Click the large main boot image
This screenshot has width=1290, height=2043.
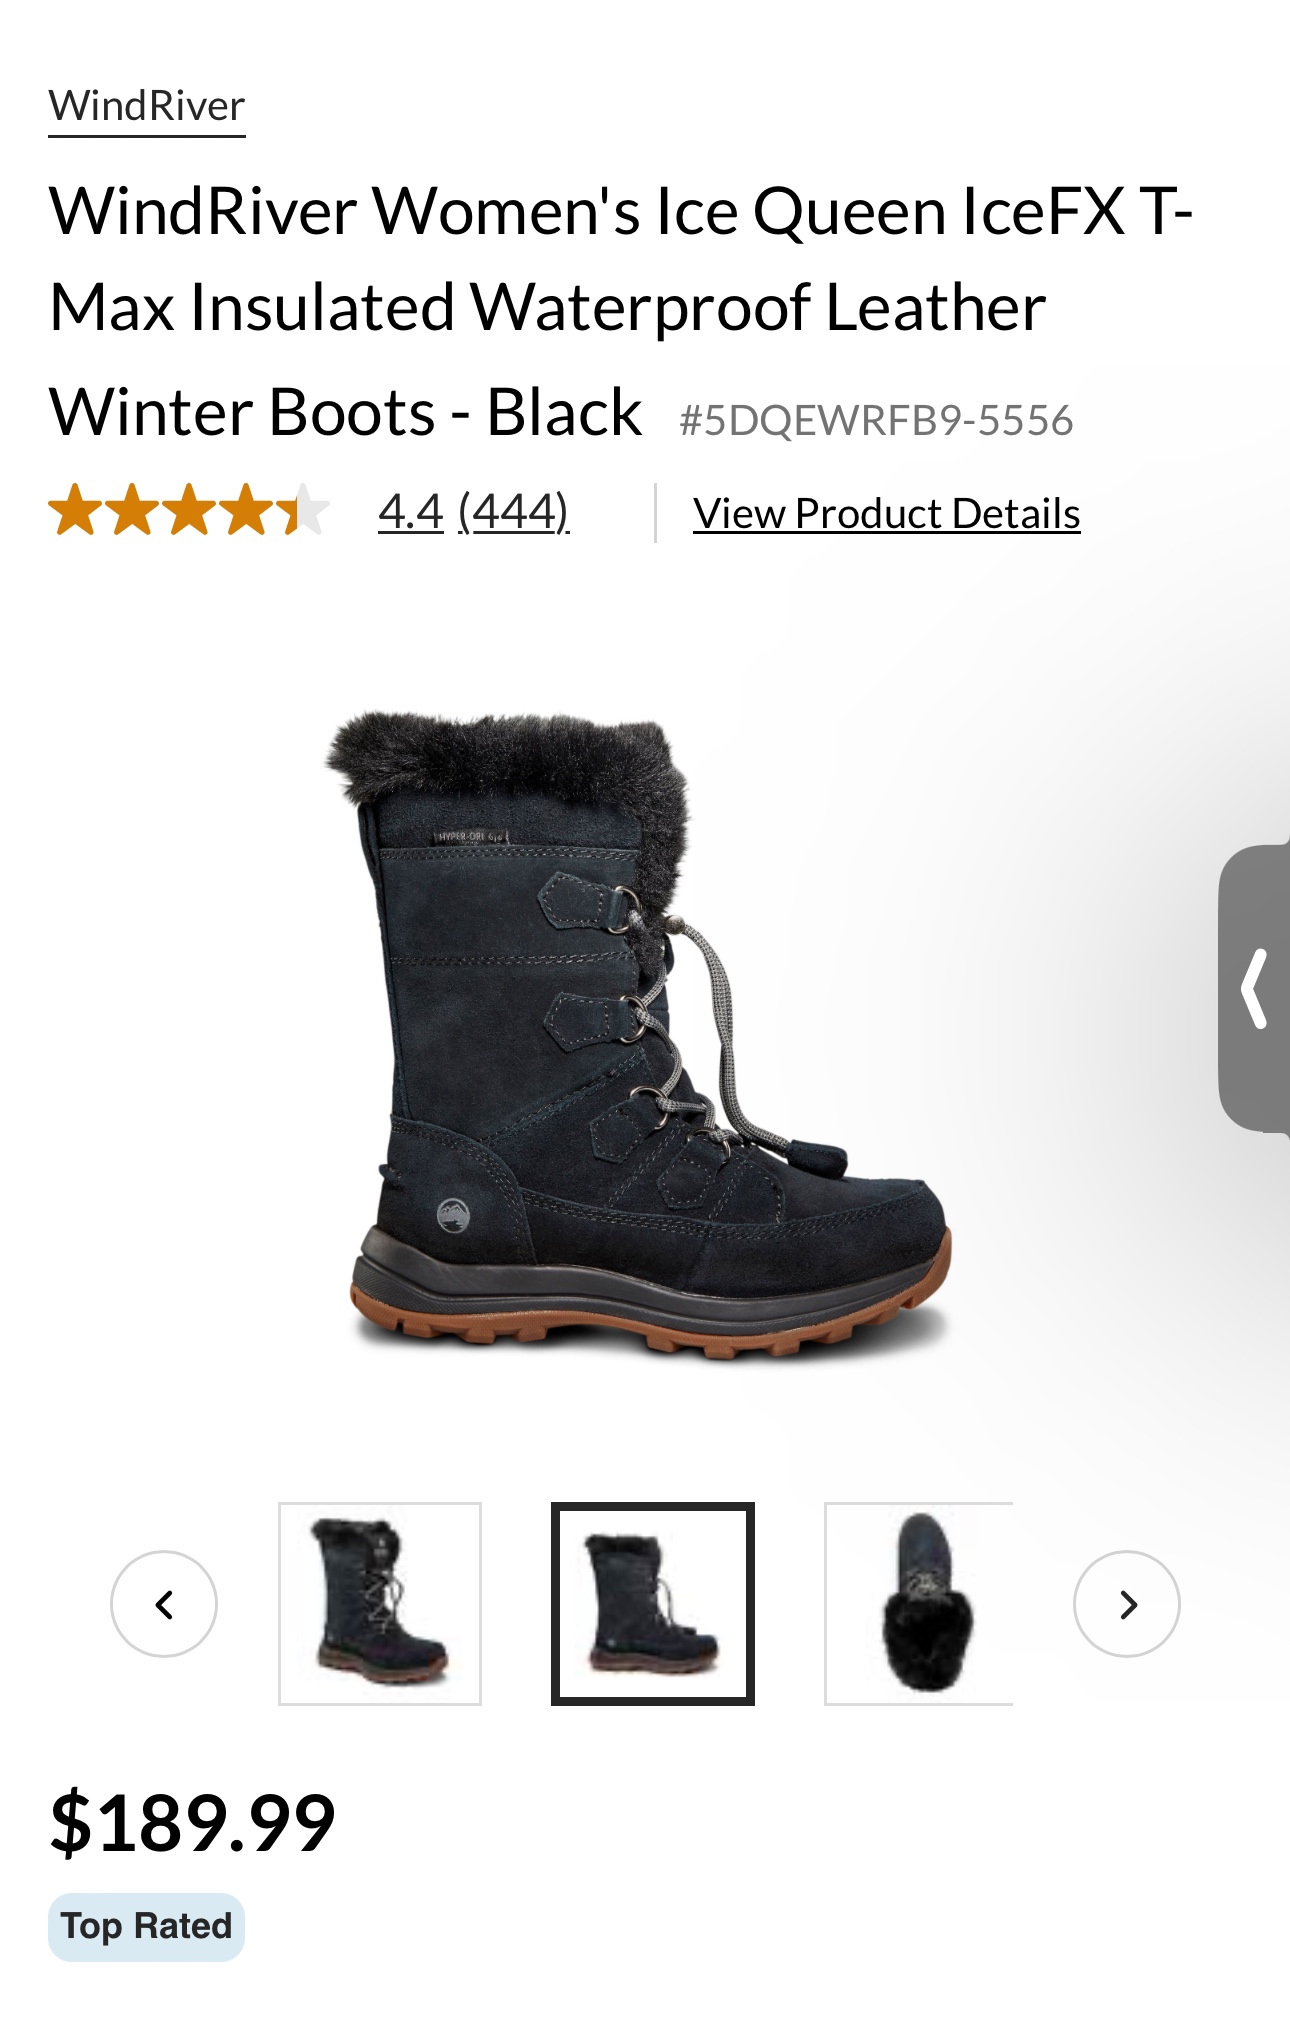pyautogui.click(x=638, y=1034)
